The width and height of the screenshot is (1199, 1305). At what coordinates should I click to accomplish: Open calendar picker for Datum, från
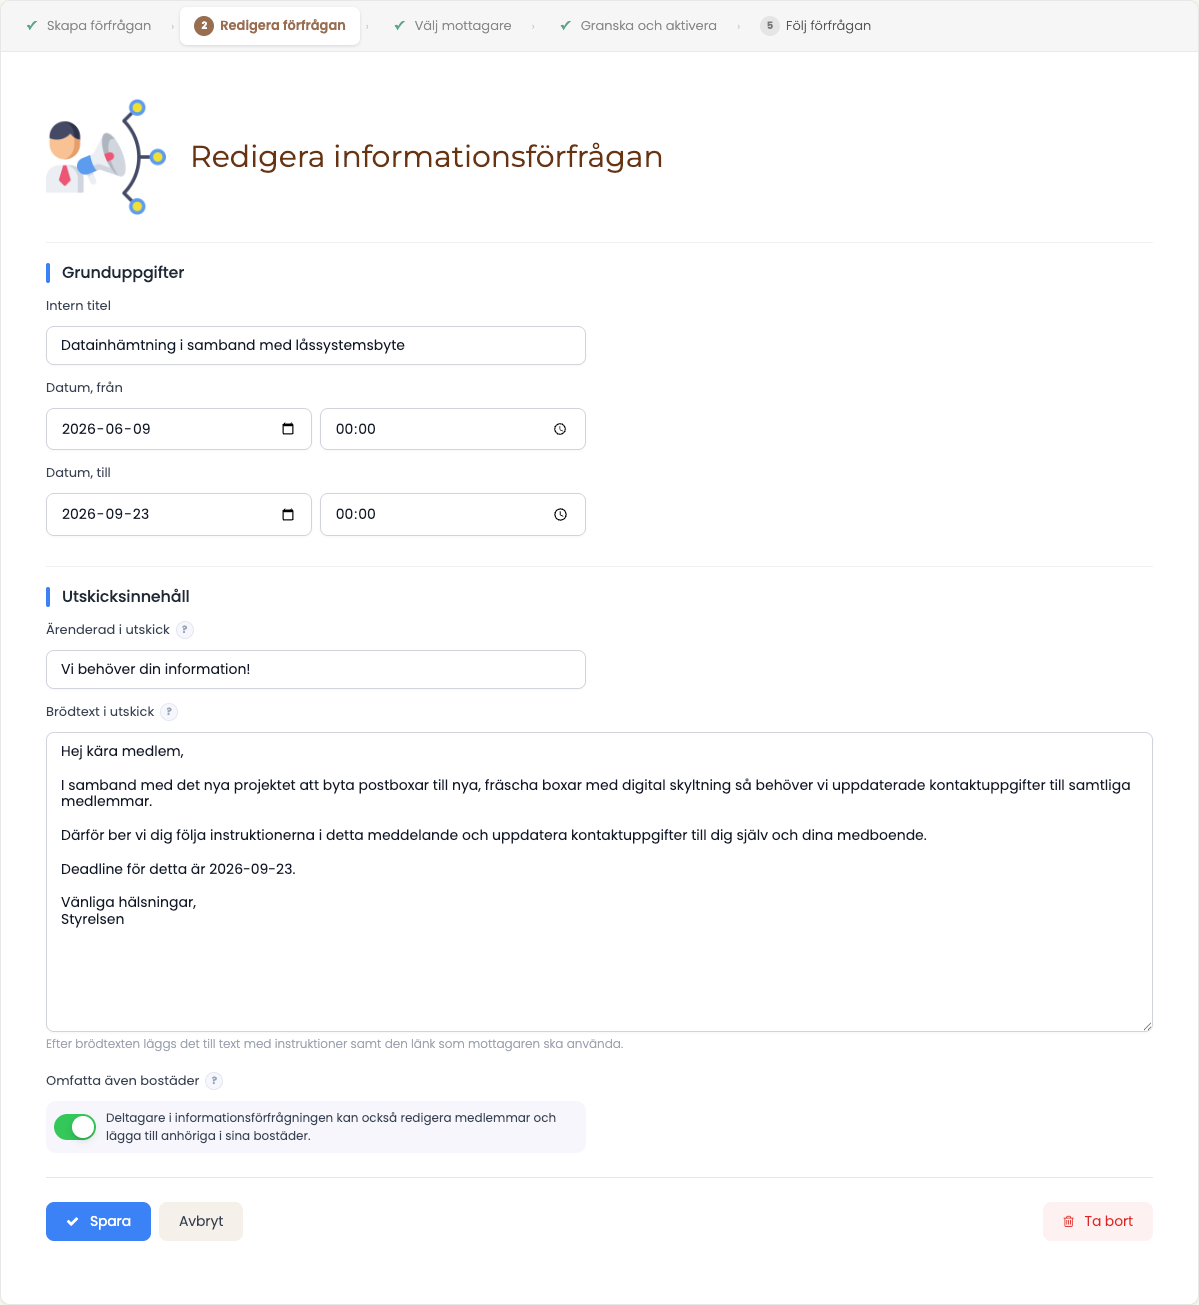(288, 429)
